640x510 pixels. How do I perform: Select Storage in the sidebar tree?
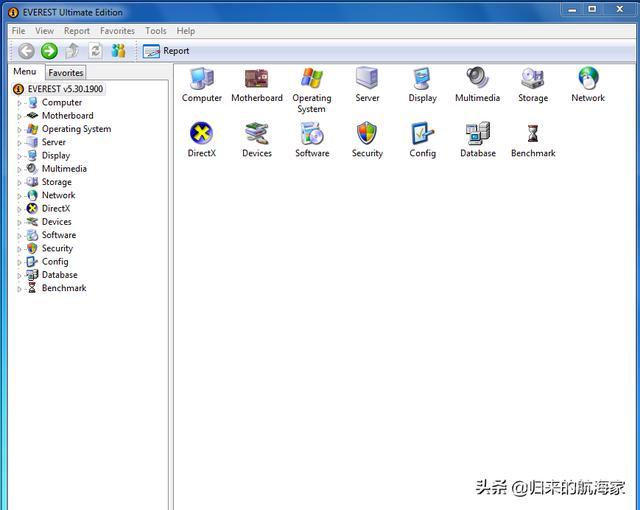56,182
